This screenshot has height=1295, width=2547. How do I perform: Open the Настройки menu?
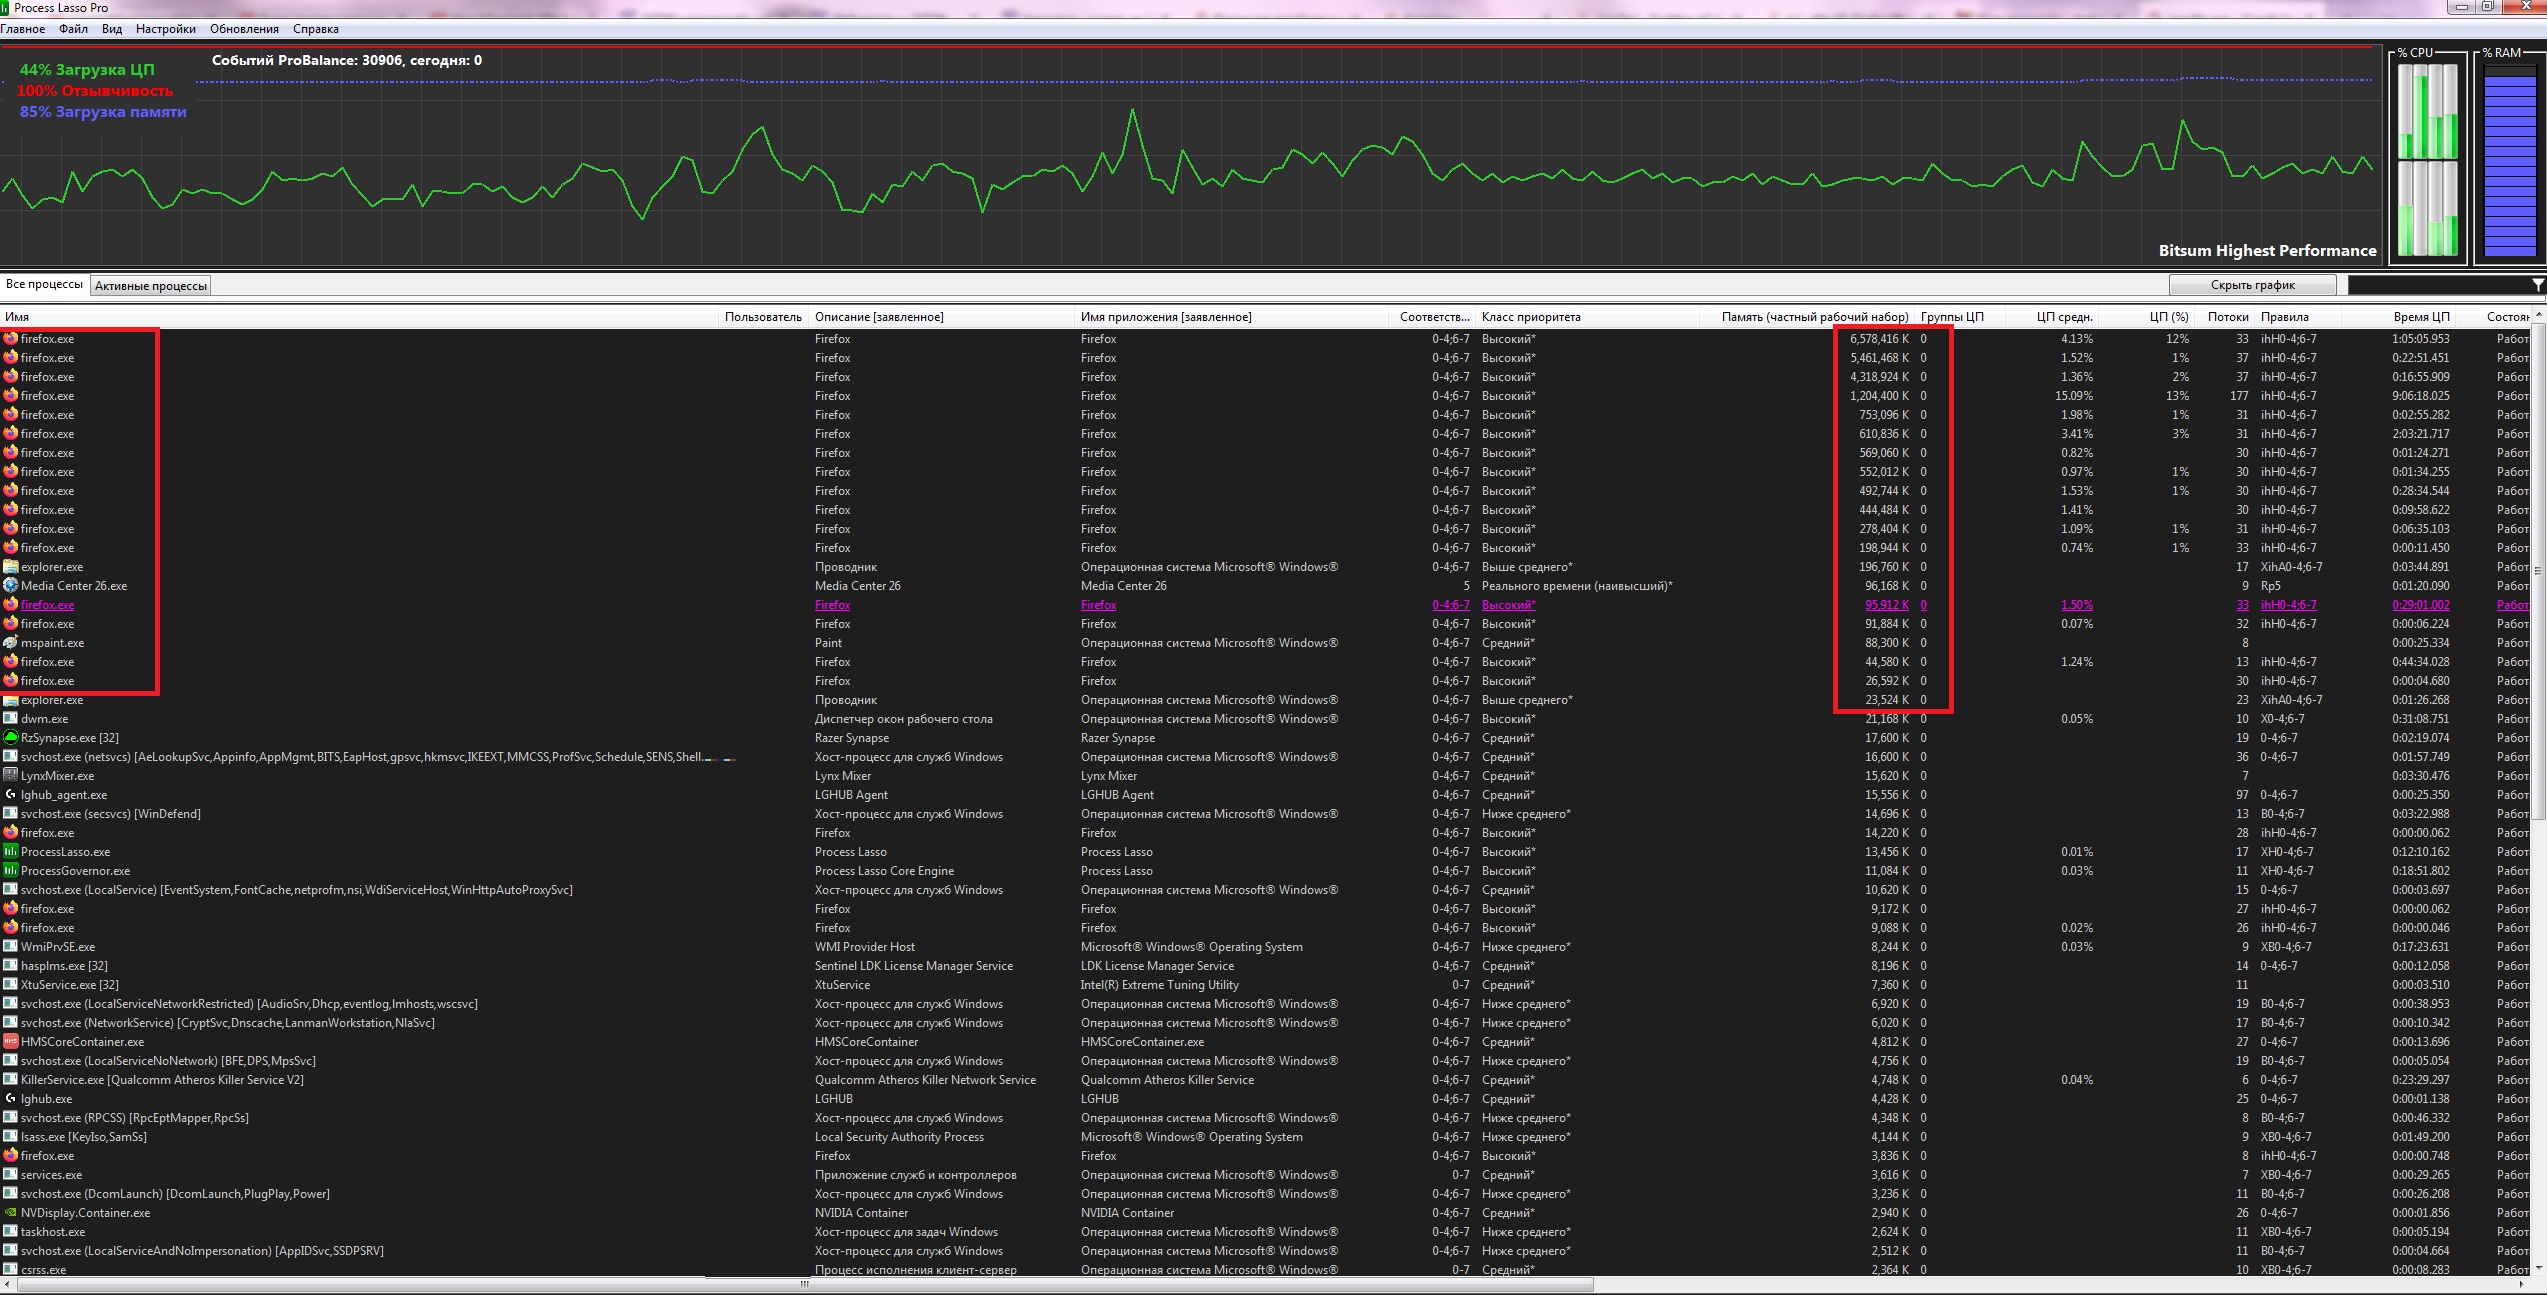pos(166,29)
